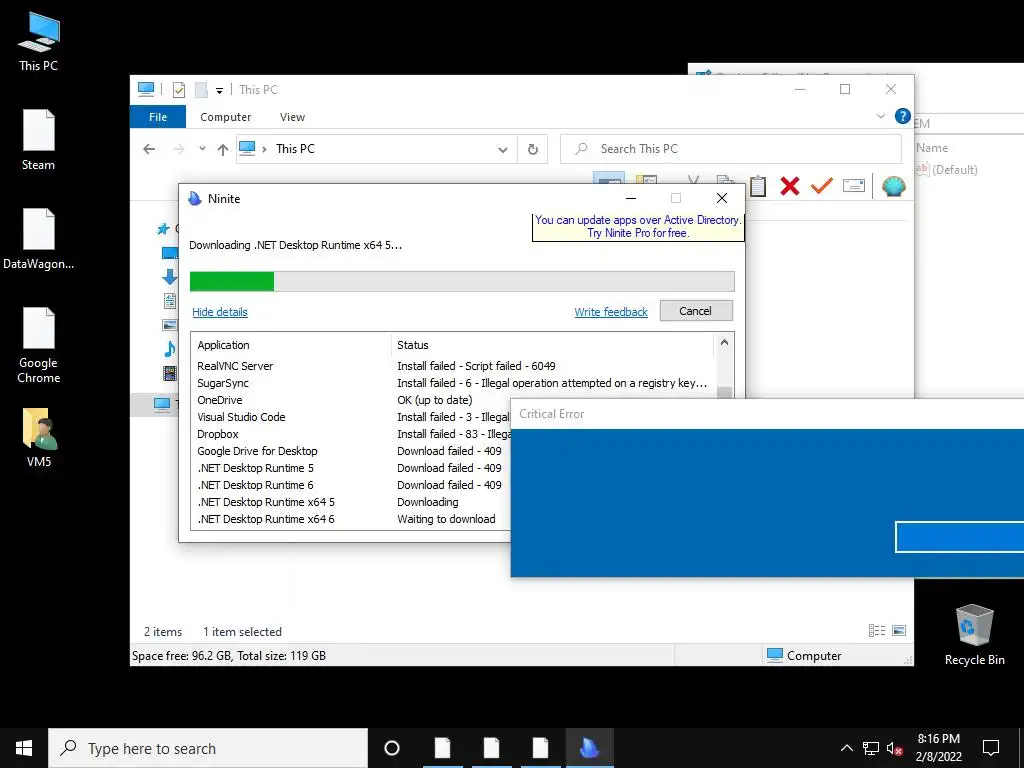Show hidden system tray icons

coord(846,748)
